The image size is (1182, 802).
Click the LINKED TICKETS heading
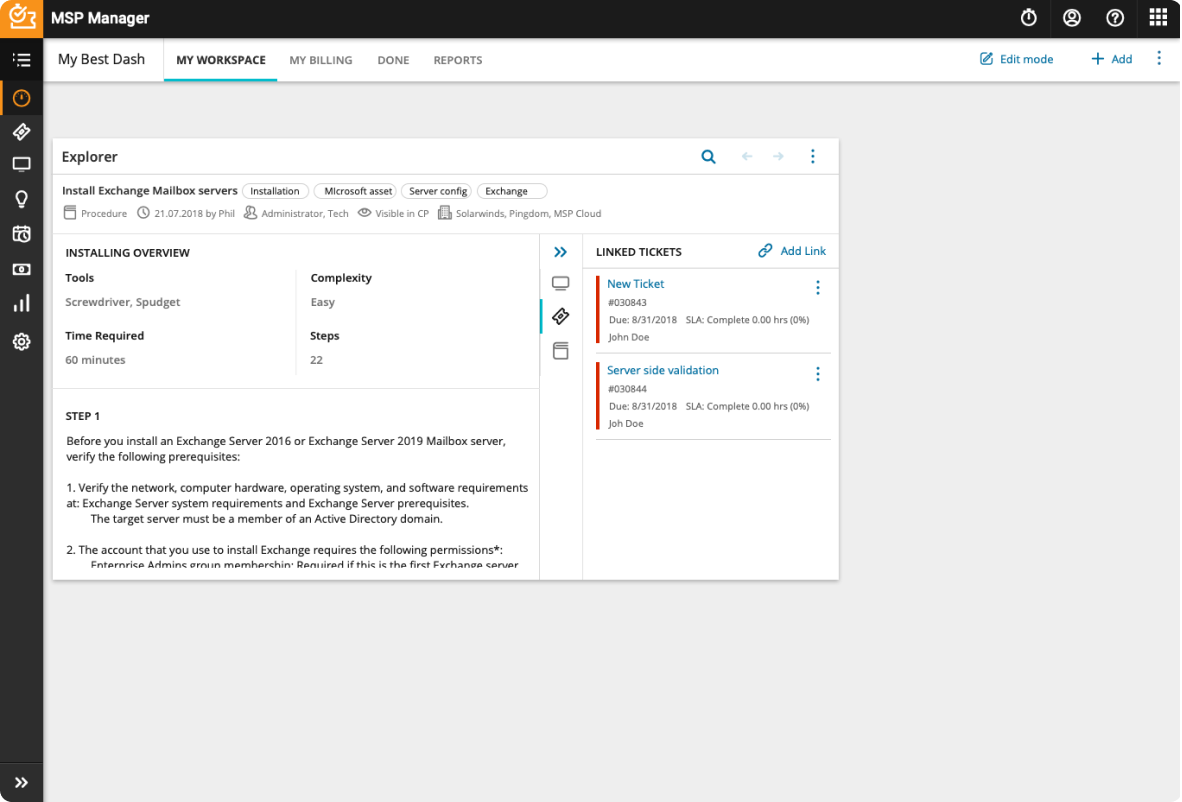[638, 252]
